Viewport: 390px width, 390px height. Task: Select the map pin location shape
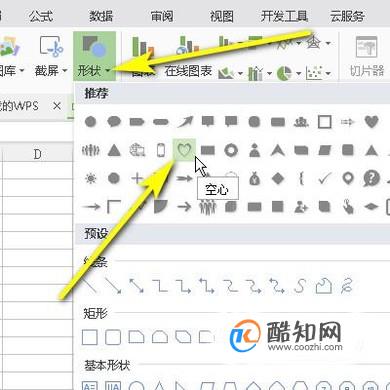348,178
